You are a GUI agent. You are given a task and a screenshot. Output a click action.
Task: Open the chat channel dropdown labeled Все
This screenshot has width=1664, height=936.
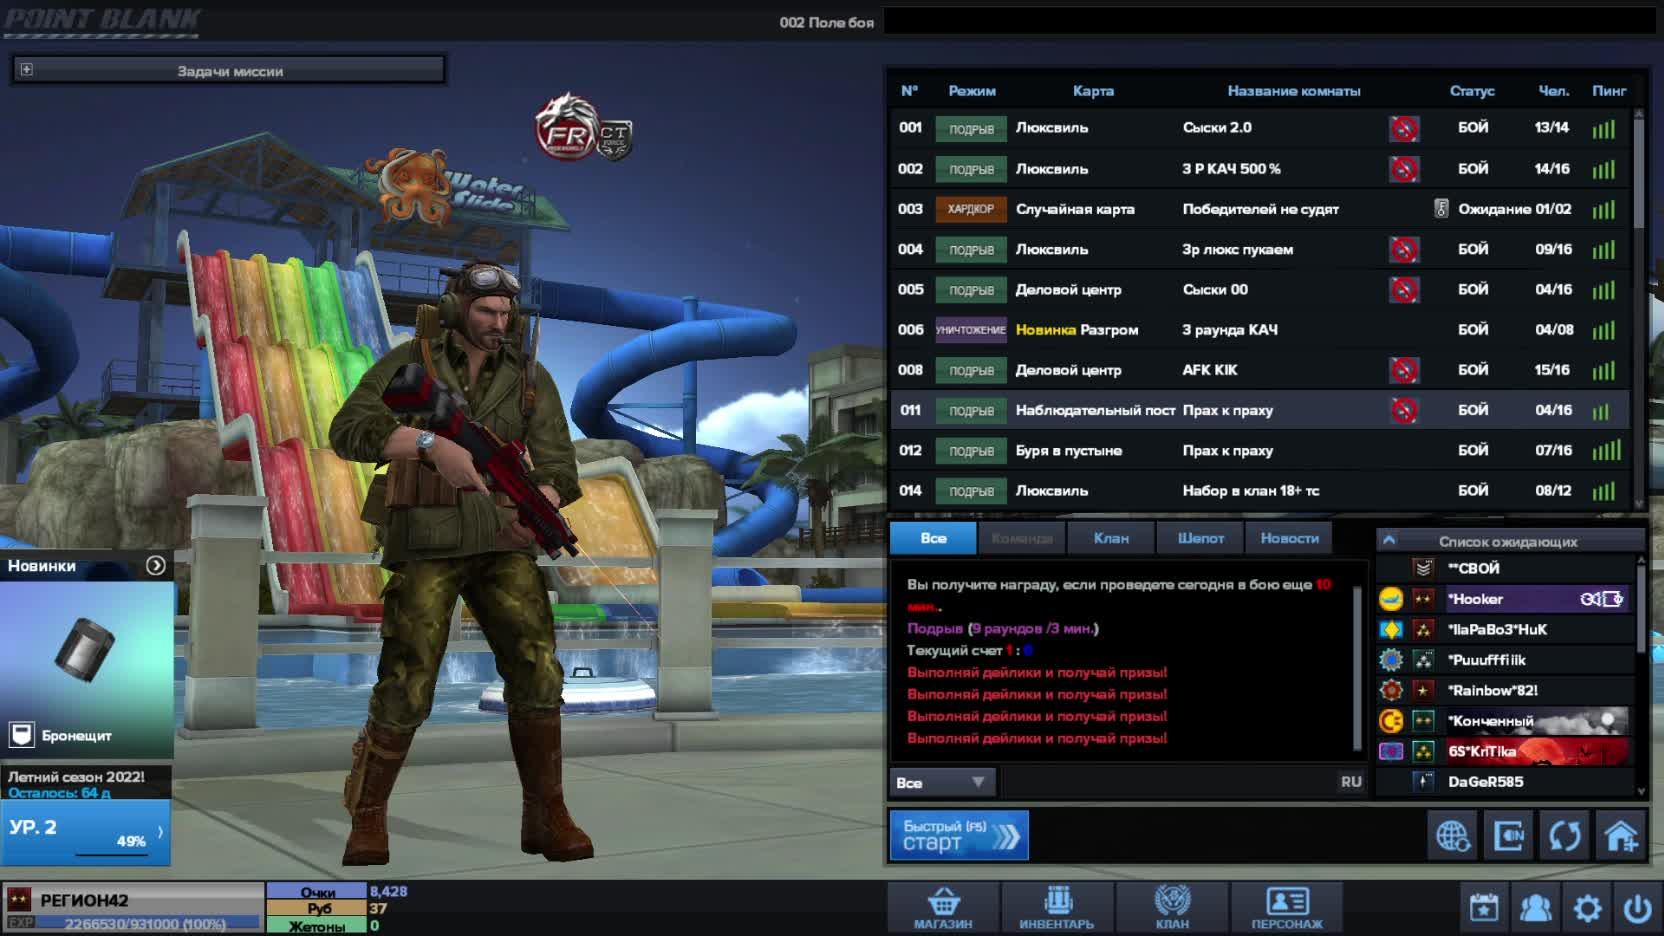pos(941,782)
